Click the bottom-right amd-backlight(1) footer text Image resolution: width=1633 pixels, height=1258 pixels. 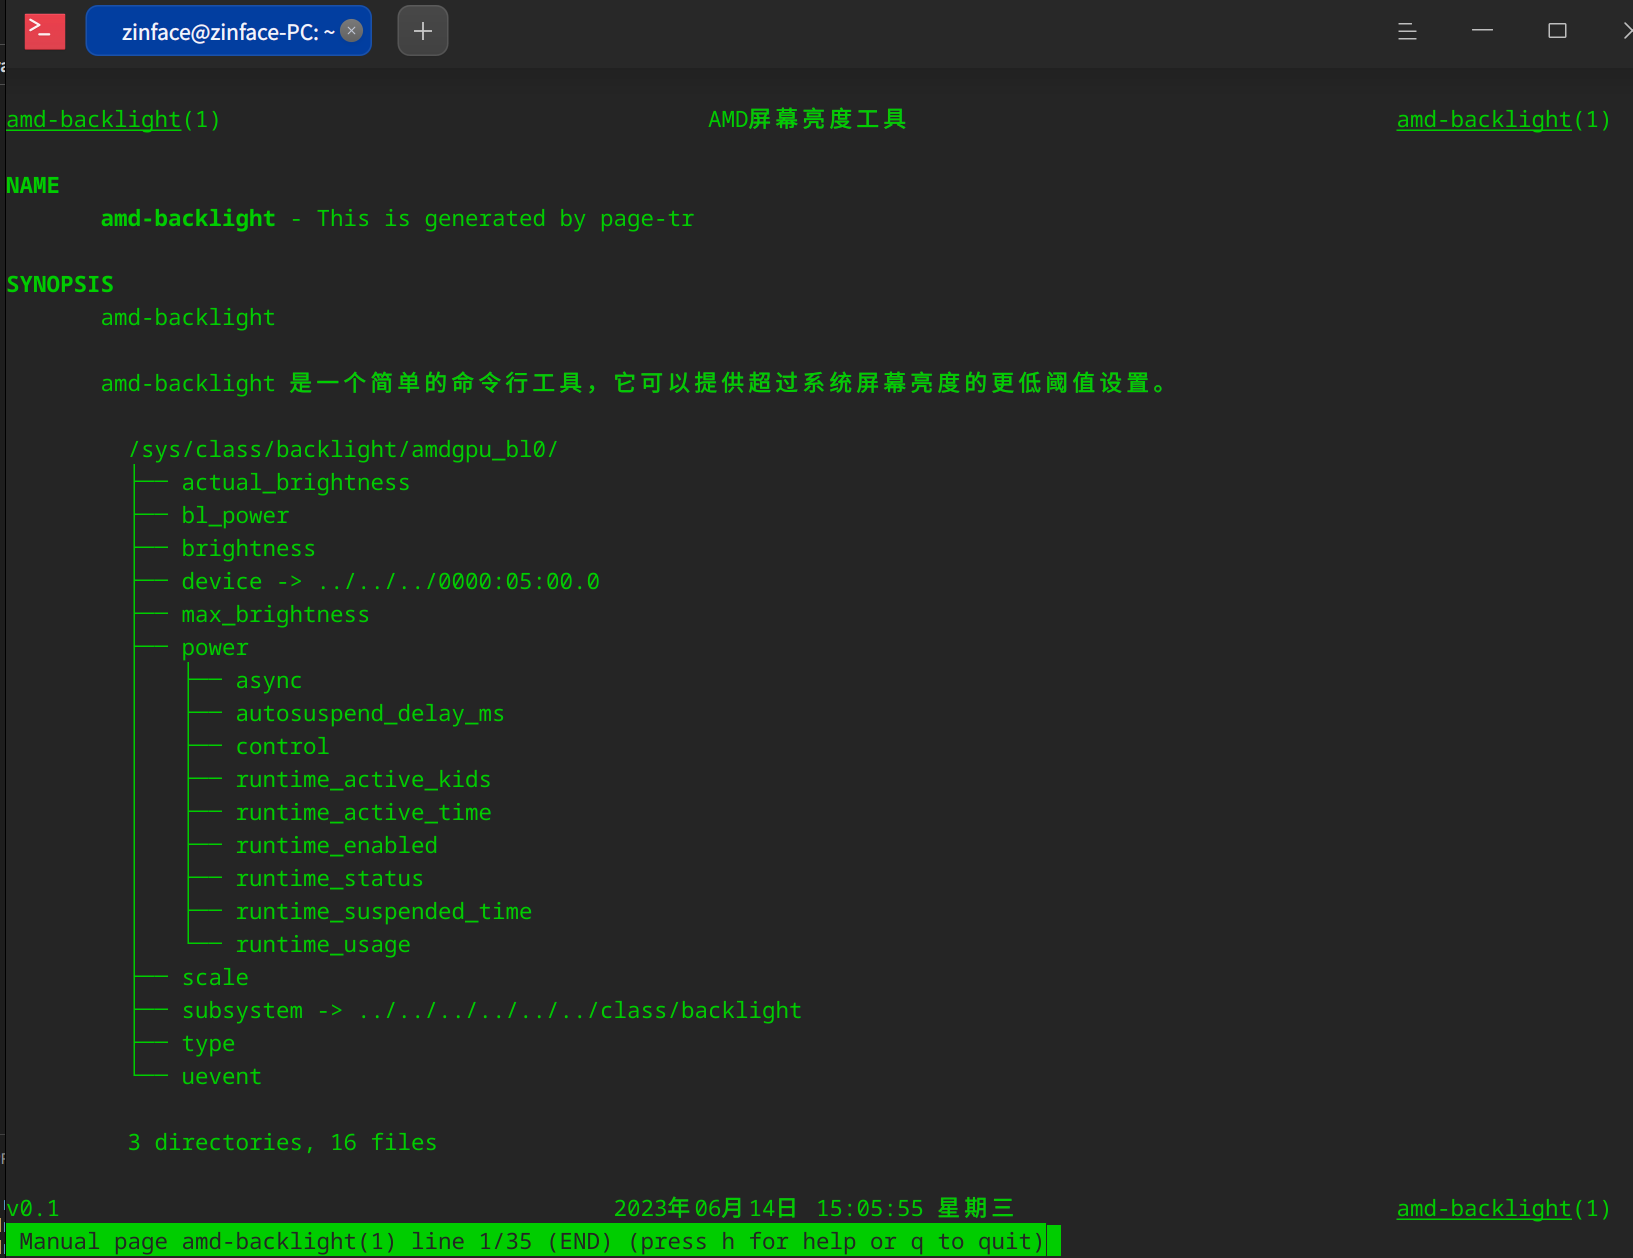1502,1209
